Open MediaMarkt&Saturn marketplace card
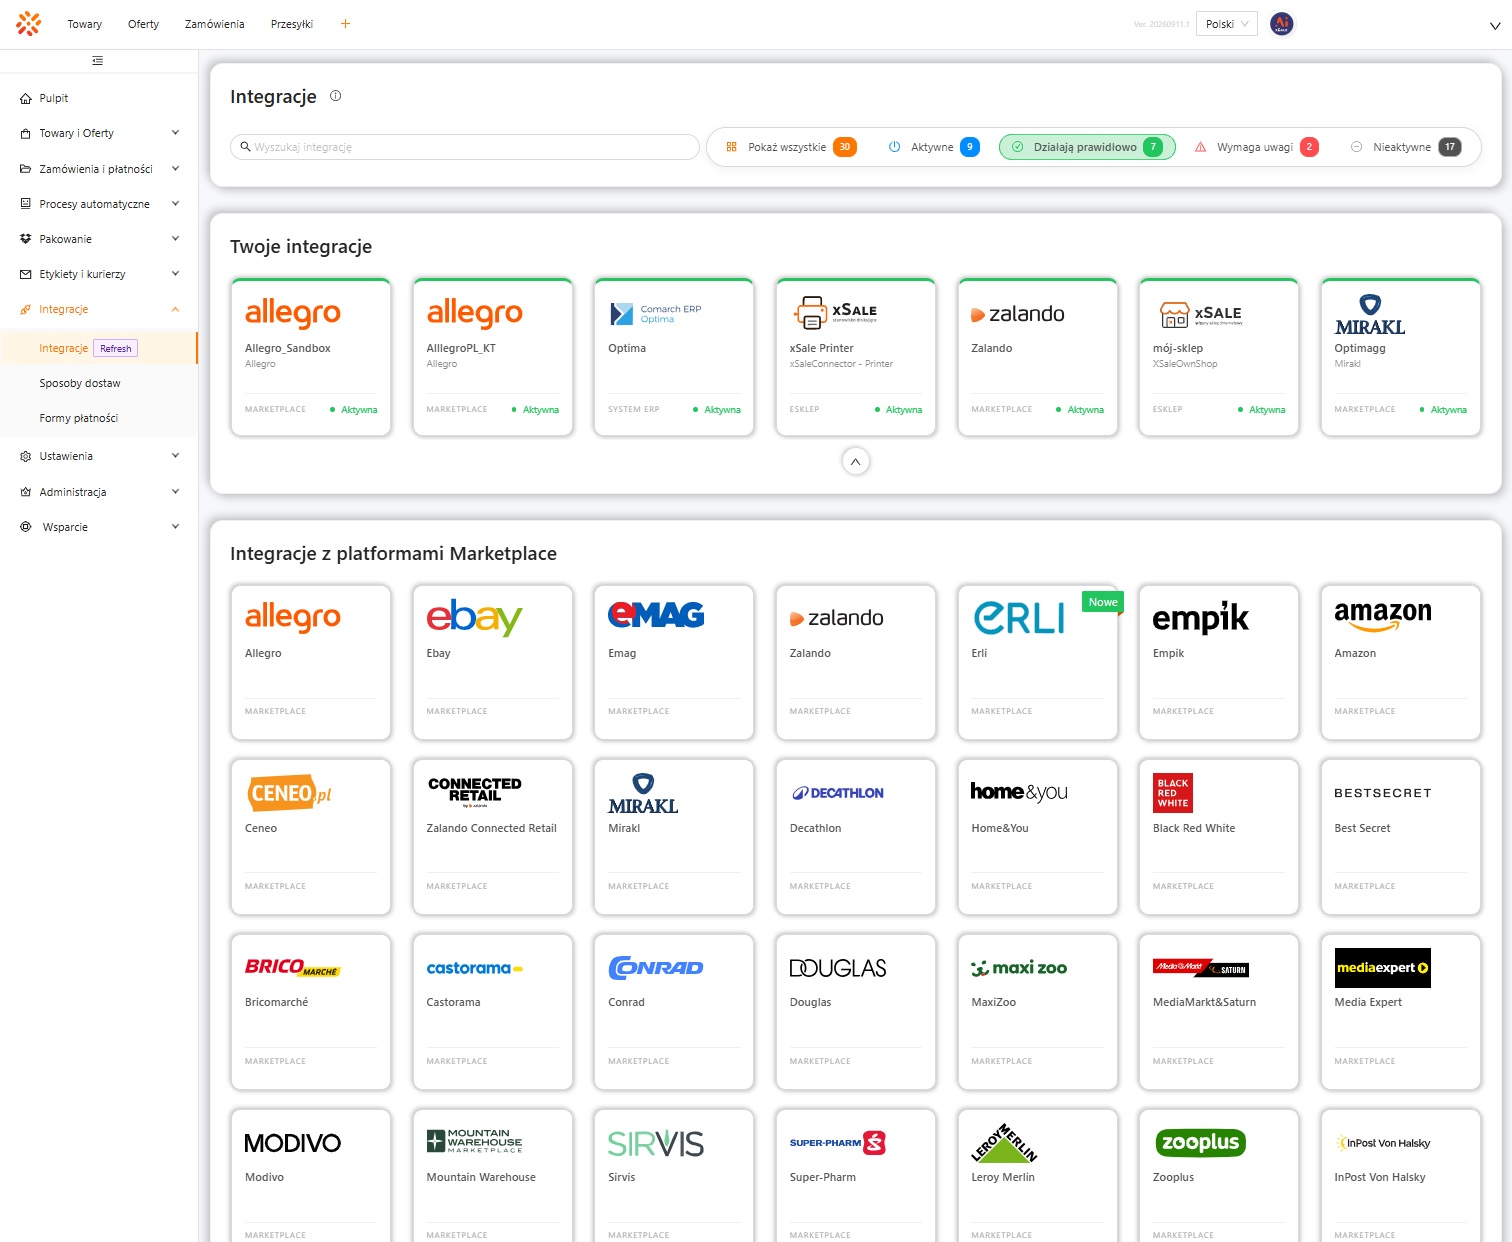 pos(1219,1012)
